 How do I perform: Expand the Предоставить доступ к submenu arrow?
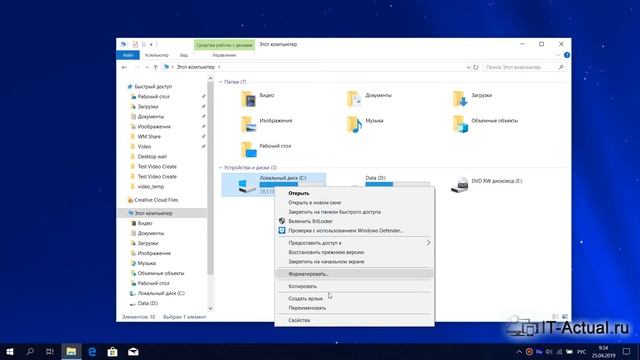428,243
